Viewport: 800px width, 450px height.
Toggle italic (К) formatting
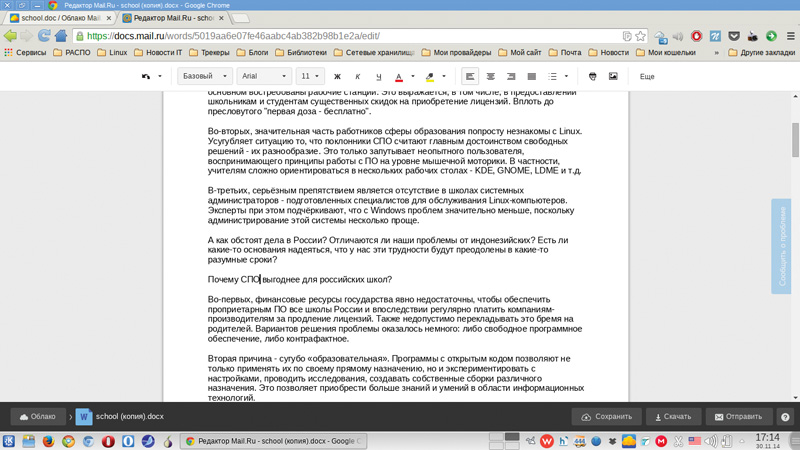[x=358, y=77]
